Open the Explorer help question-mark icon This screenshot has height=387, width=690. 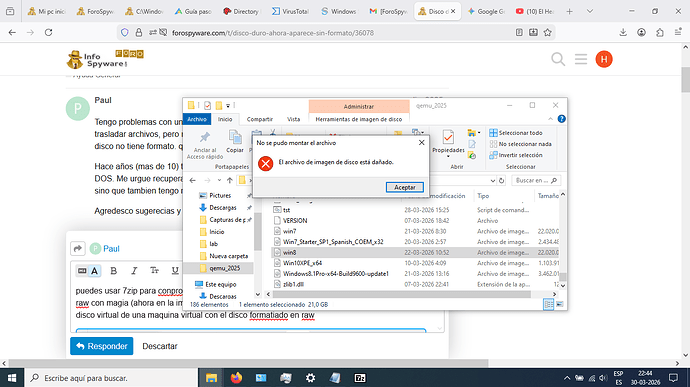coord(561,119)
